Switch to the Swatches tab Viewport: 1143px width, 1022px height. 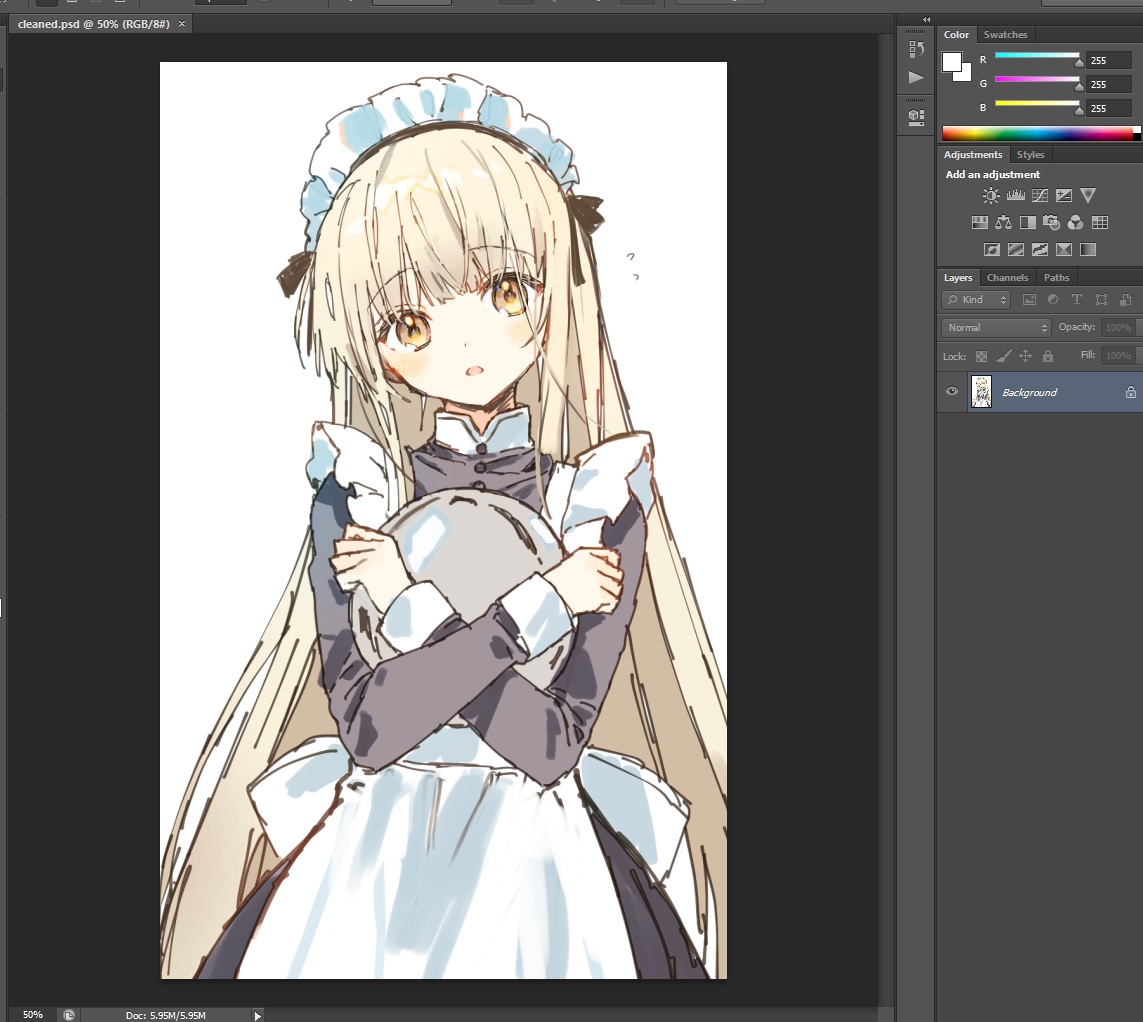click(1004, 34)
